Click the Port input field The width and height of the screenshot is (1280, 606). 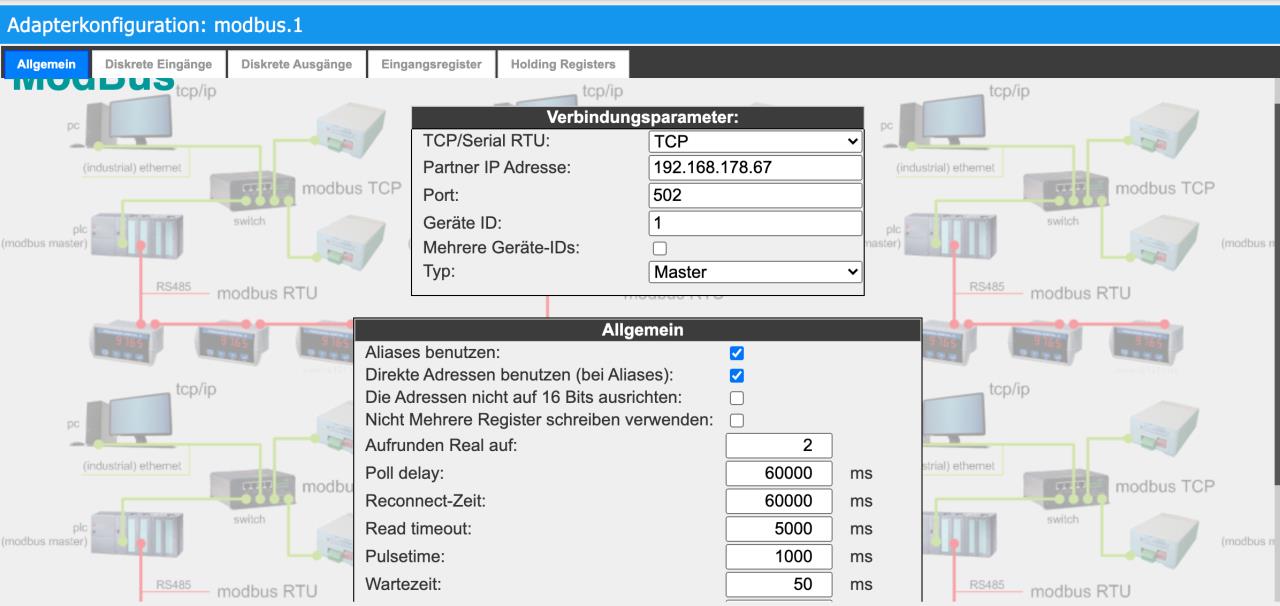click(755, 195)
